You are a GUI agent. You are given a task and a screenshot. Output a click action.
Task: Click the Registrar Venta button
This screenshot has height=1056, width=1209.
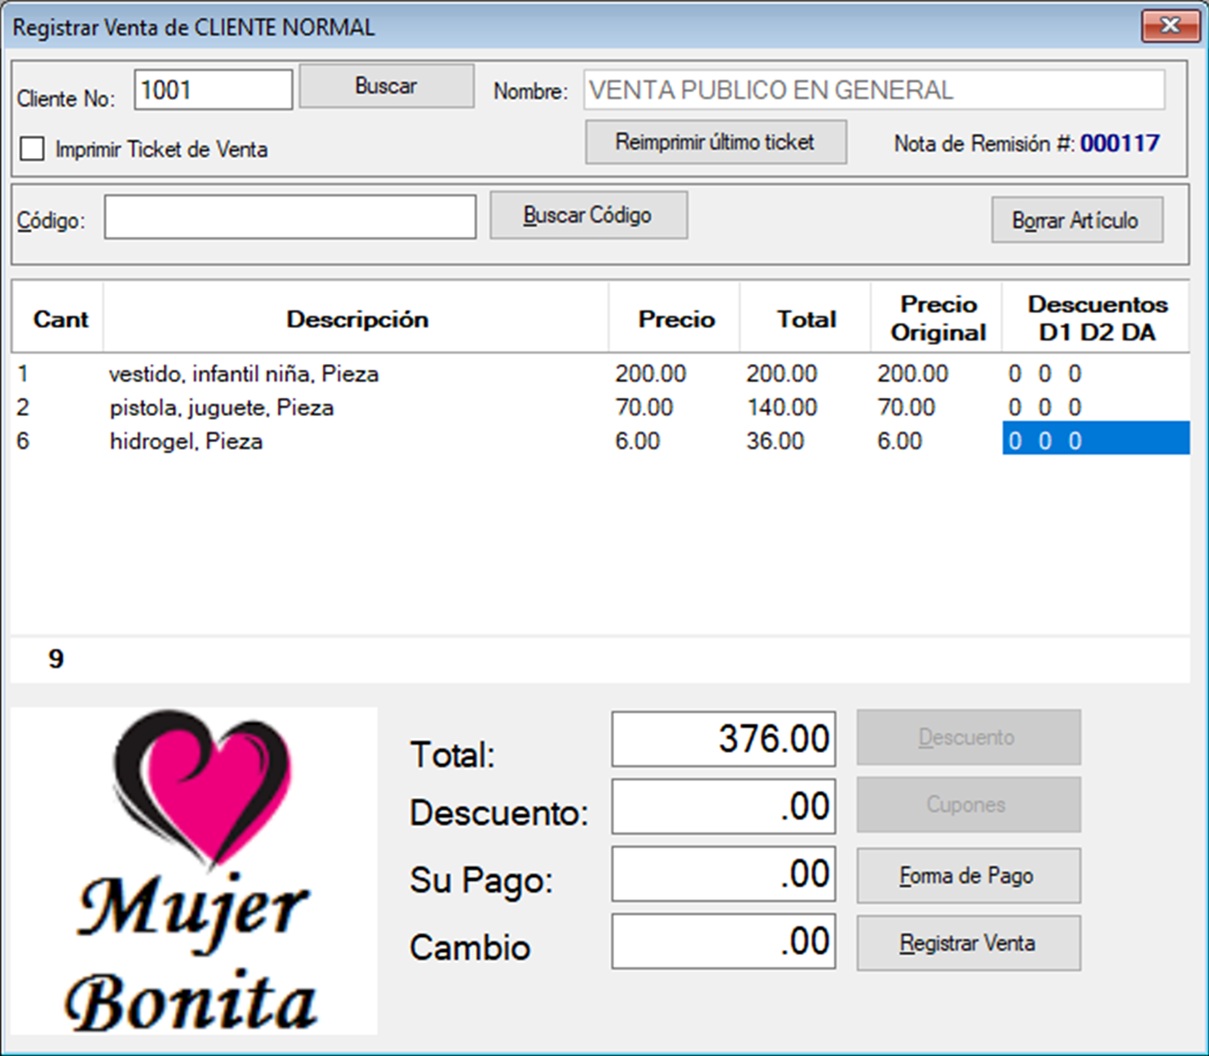968,943
